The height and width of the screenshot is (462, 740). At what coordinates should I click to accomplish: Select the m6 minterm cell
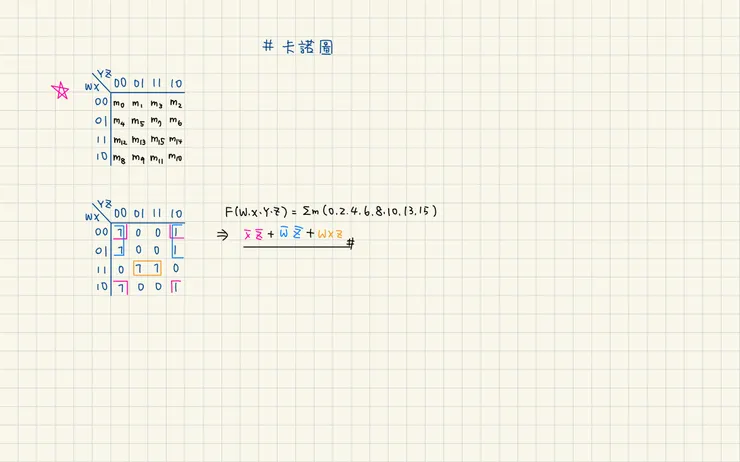[x=176, y=122]
